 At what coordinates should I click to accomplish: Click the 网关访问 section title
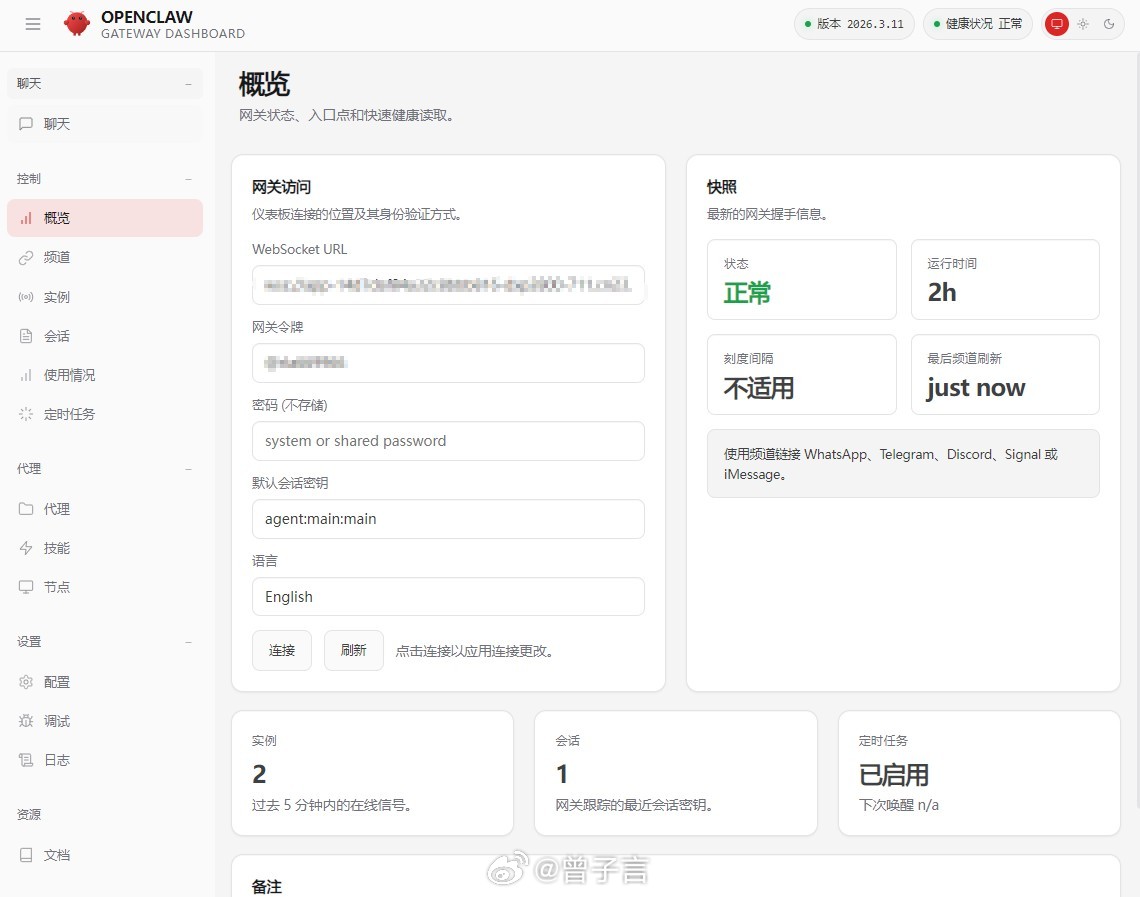[281, 187]
